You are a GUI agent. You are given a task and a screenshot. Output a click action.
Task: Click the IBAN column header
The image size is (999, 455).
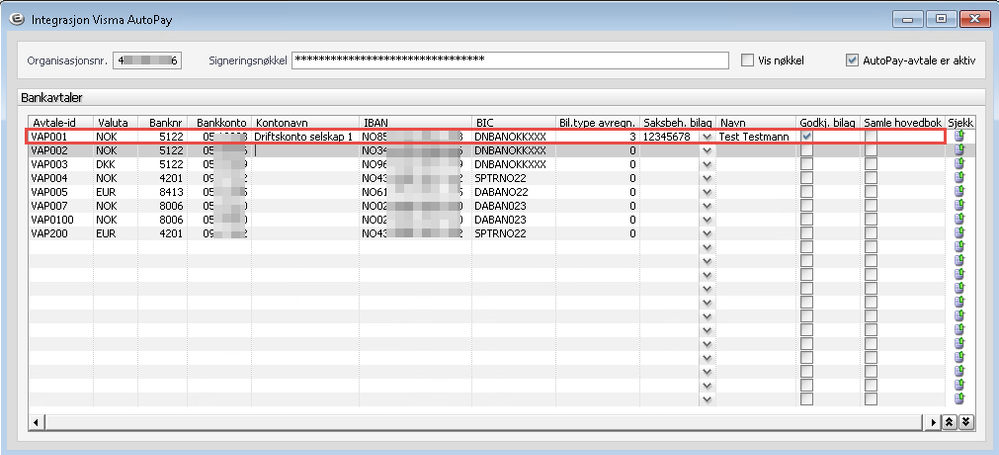(415, 122)
